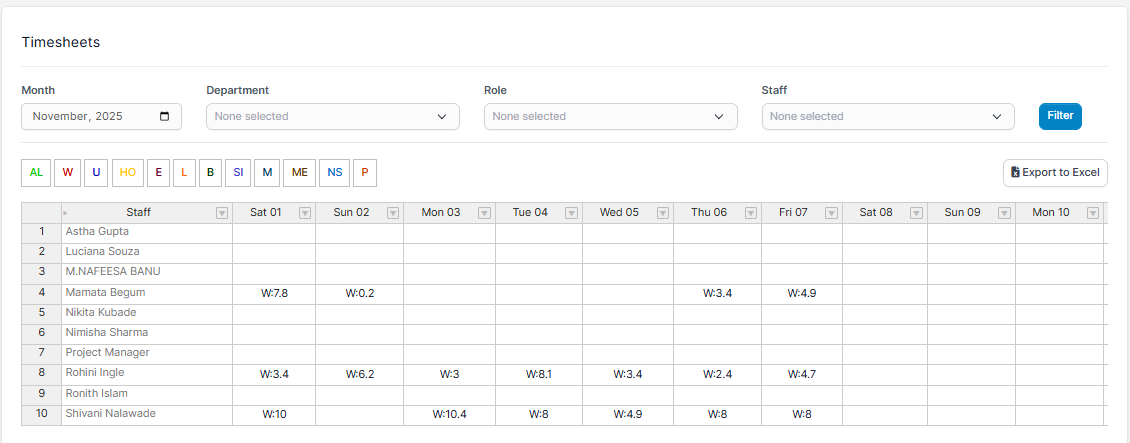
Task: Click the orange P legend swatch
Action: point(364,172)
